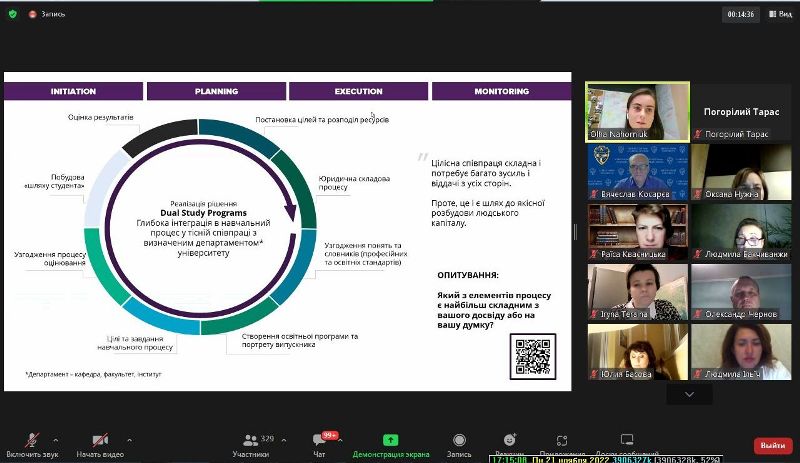Start camera with Начать видео

tap(100, 445)
